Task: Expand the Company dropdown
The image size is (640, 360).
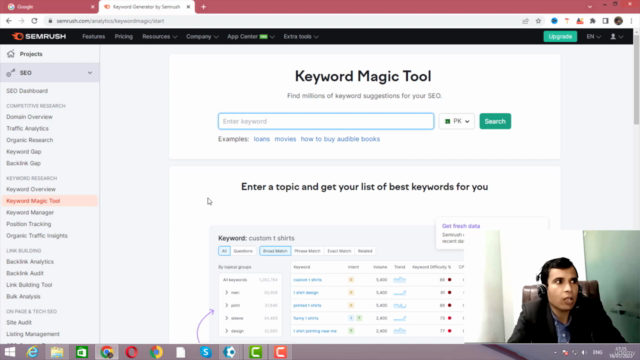Action: point(202,36)
